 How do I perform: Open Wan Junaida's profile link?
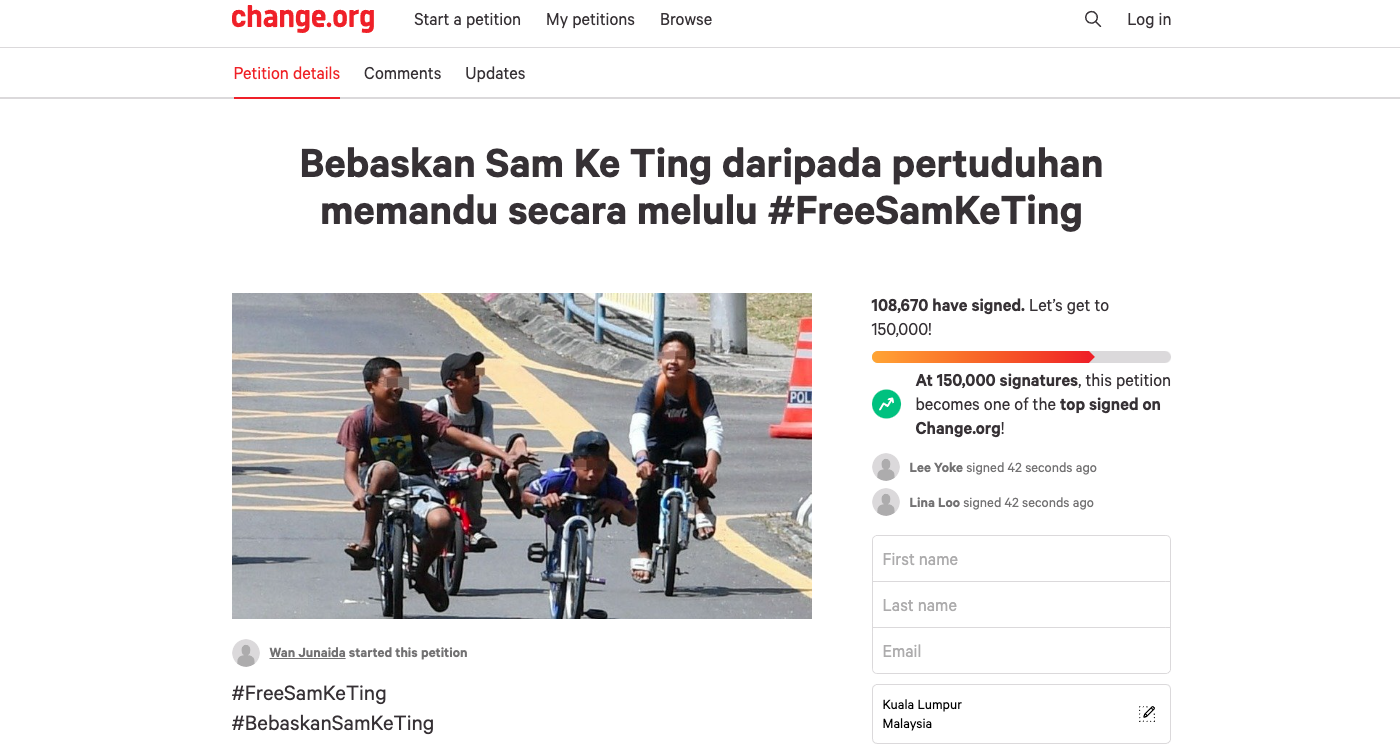pos(307,653)
